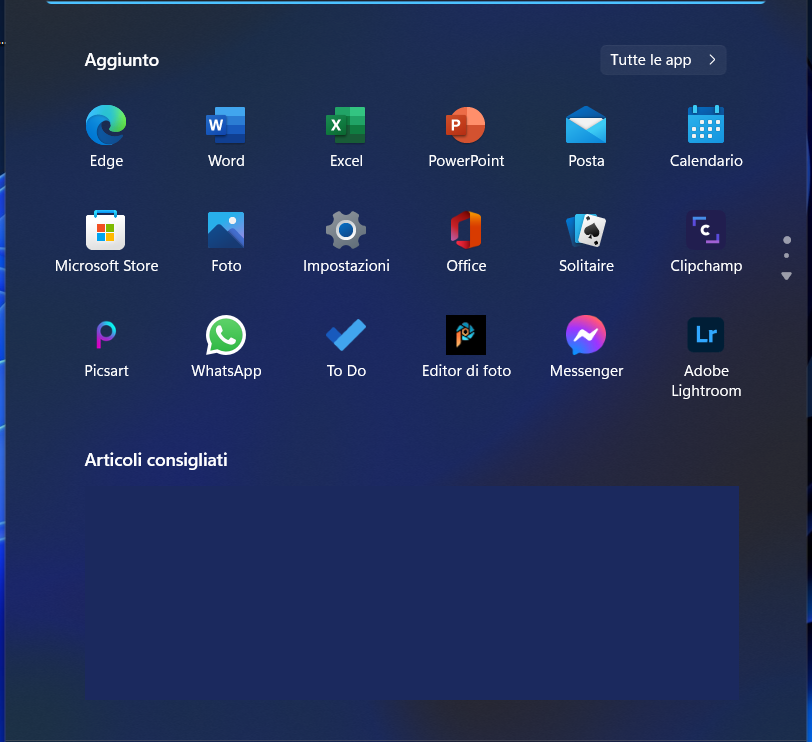Open Excel from pinned apps
The width and height of the screenshot is (812, 742).
coord(346,137)
